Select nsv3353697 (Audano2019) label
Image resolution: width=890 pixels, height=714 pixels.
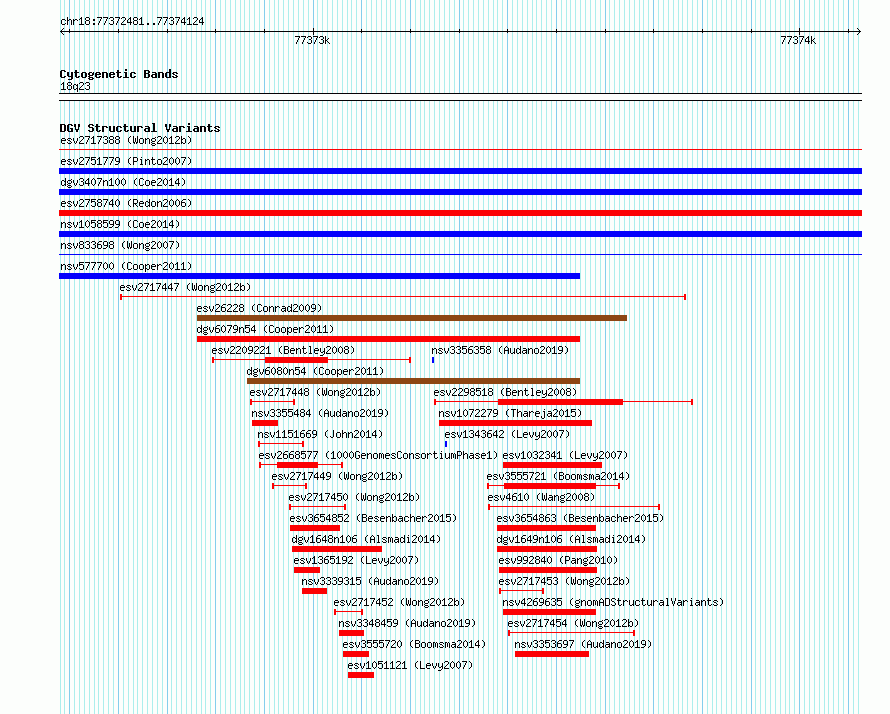(583, 644)
